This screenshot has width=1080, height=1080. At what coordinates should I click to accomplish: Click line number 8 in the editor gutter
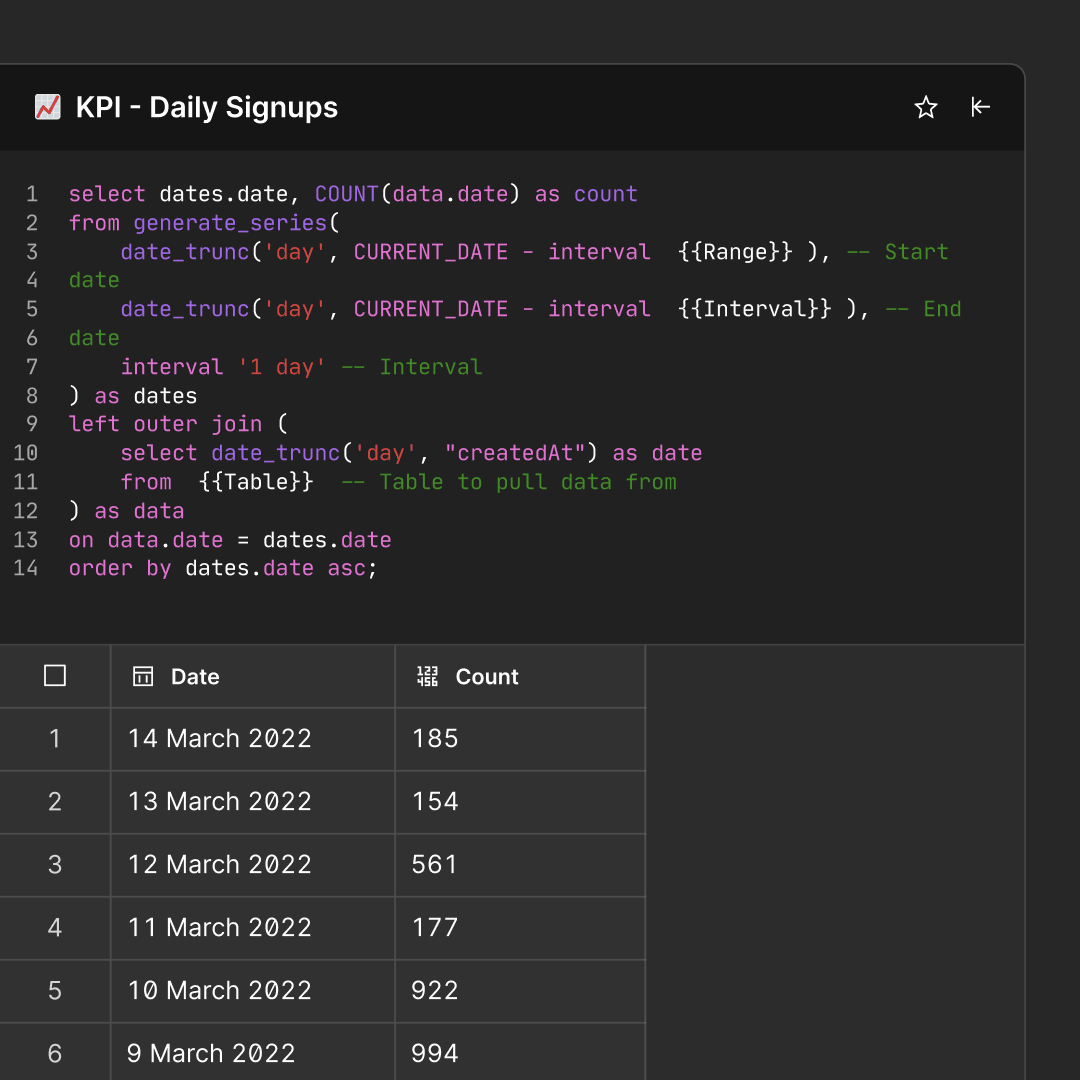32,396
